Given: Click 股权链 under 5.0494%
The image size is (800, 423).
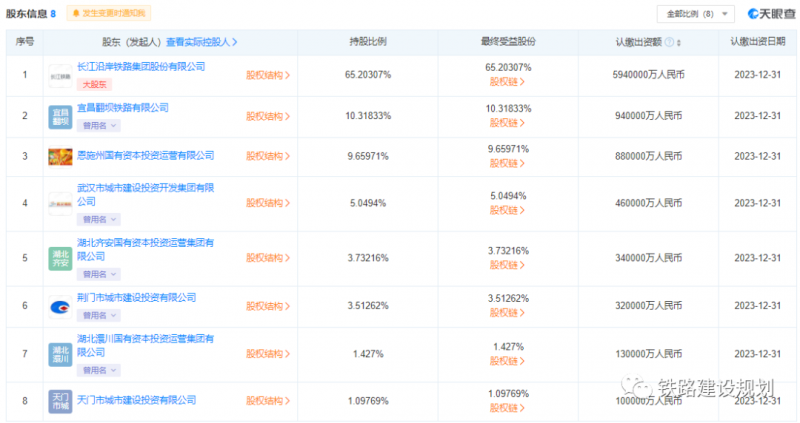Looking at the screenshot, I should click(507, 210).
